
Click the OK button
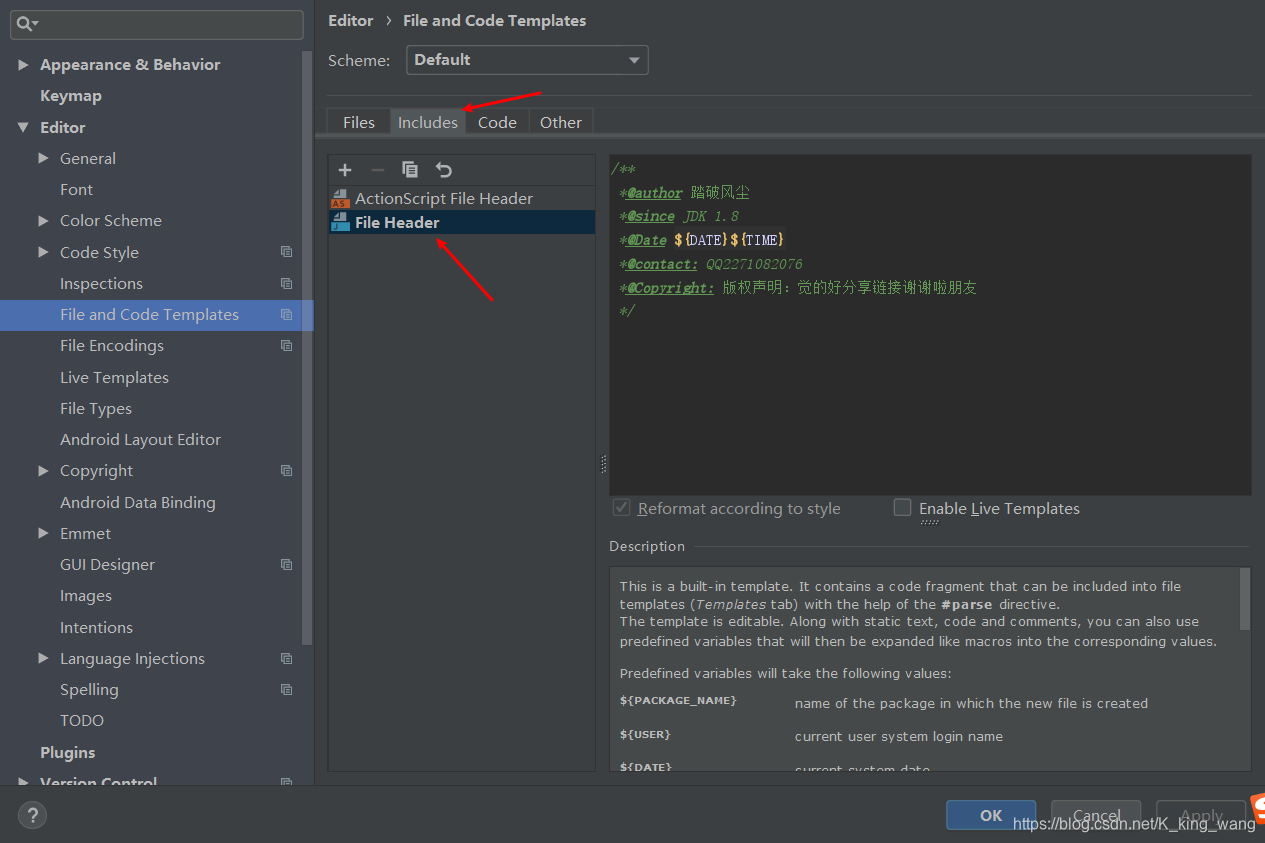[991, 815]
